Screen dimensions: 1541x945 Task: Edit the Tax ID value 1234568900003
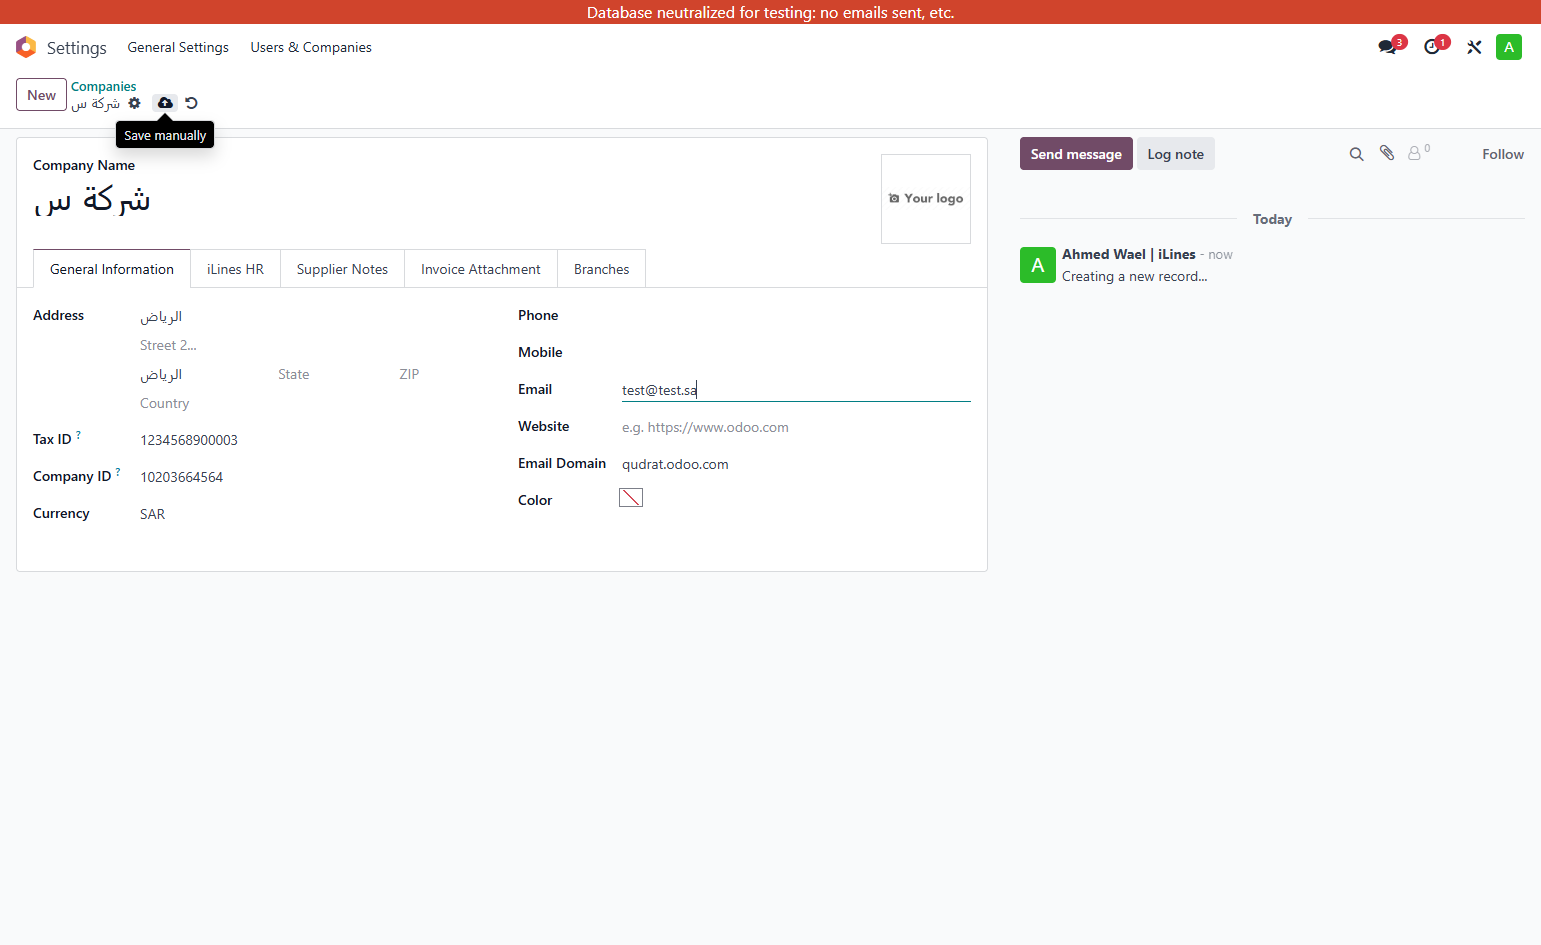point(314,440)
